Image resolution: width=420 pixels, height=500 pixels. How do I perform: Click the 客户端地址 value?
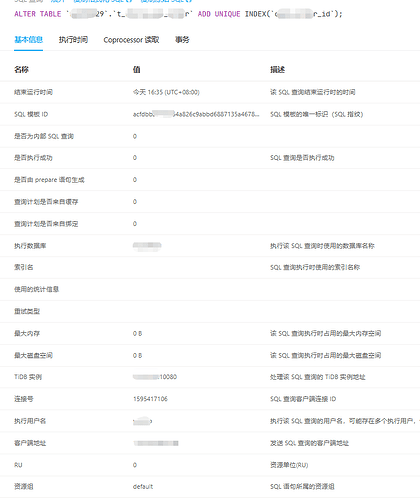coord(156,443)
